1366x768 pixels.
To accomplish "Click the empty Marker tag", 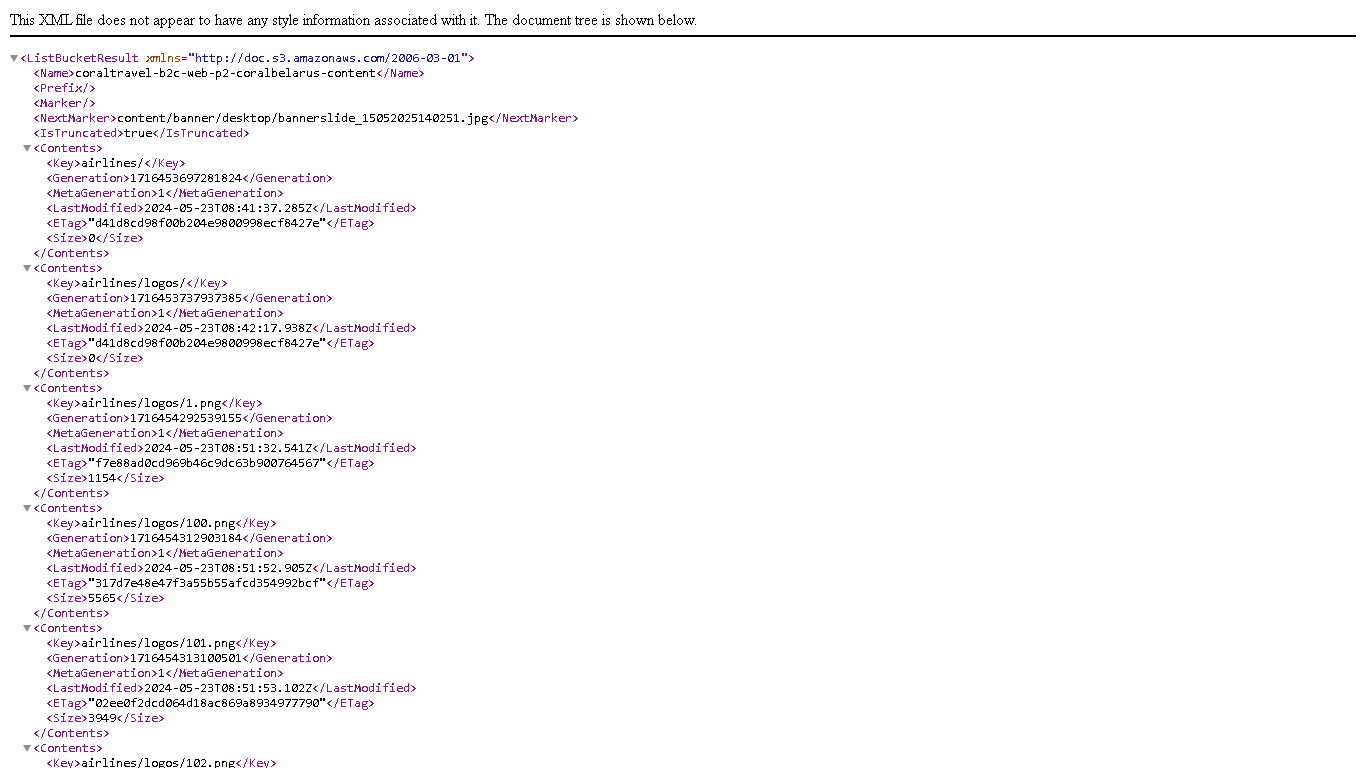I will pos(64,103).
